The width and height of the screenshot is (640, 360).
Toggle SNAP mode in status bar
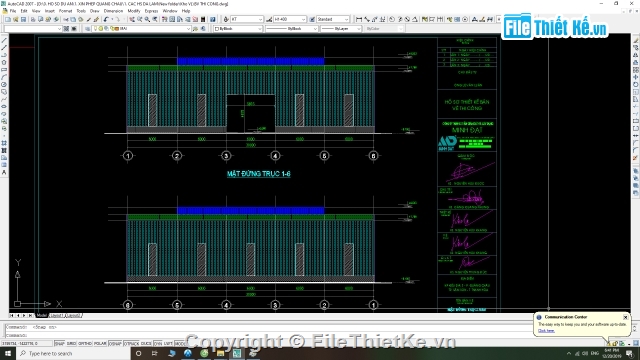tap(60, 344)
